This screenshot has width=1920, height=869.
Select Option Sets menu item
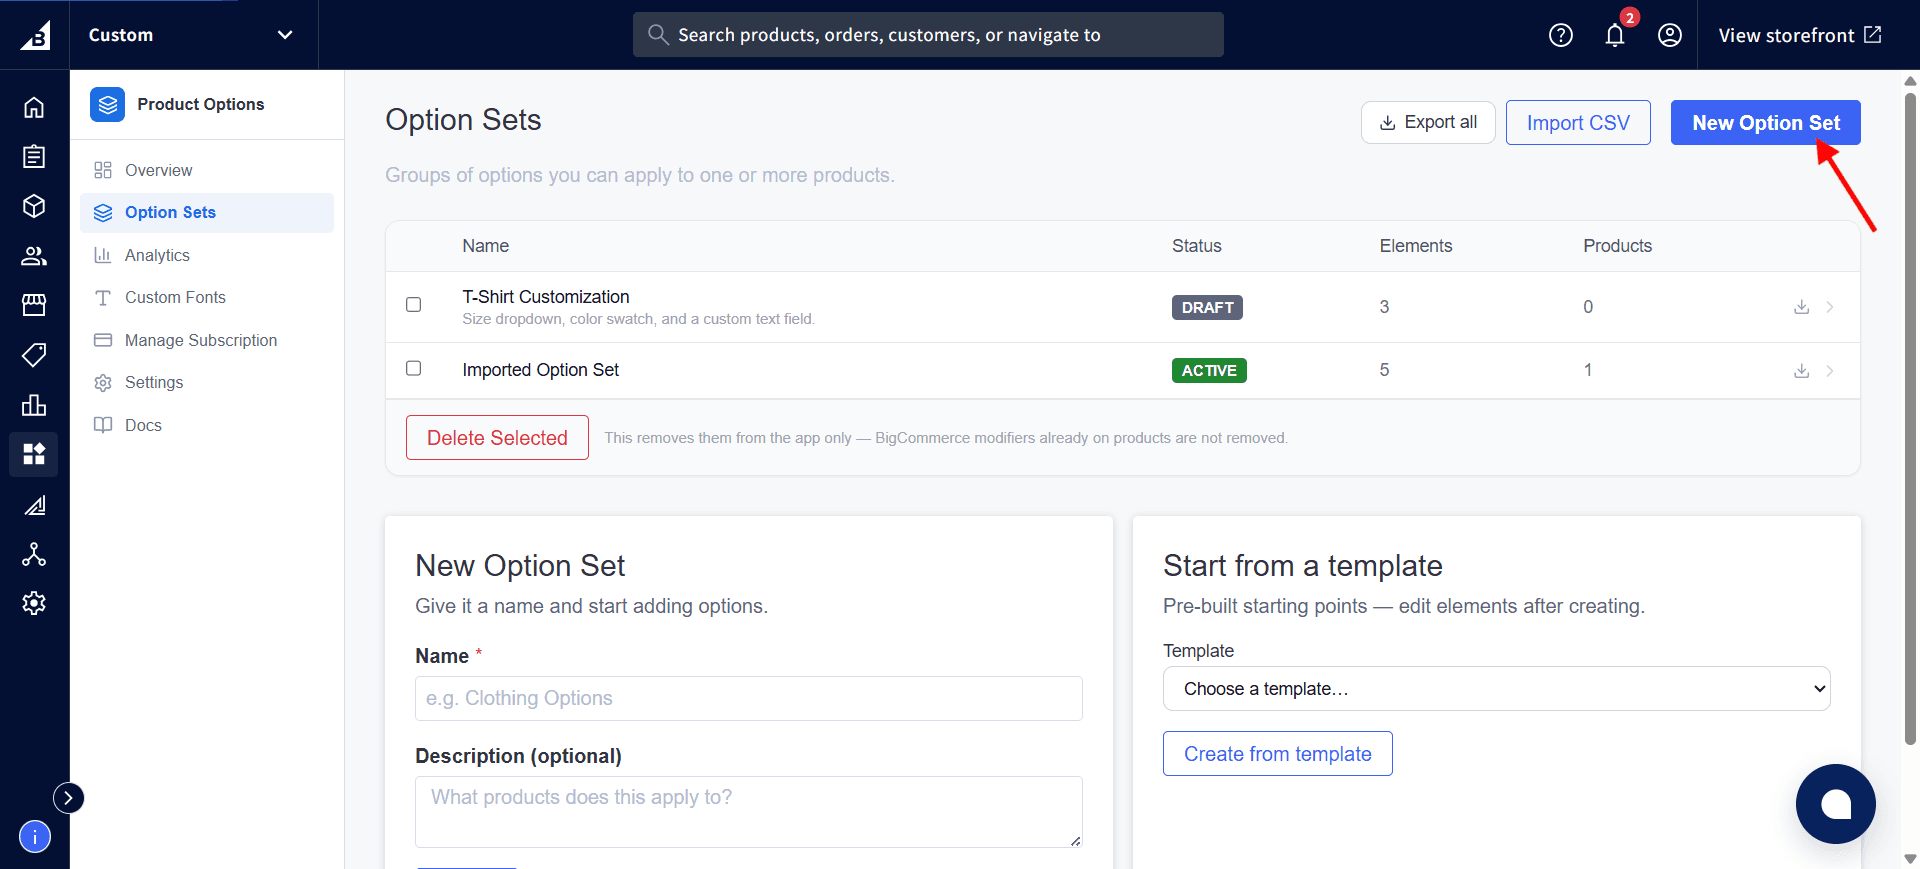pos(207,213)
